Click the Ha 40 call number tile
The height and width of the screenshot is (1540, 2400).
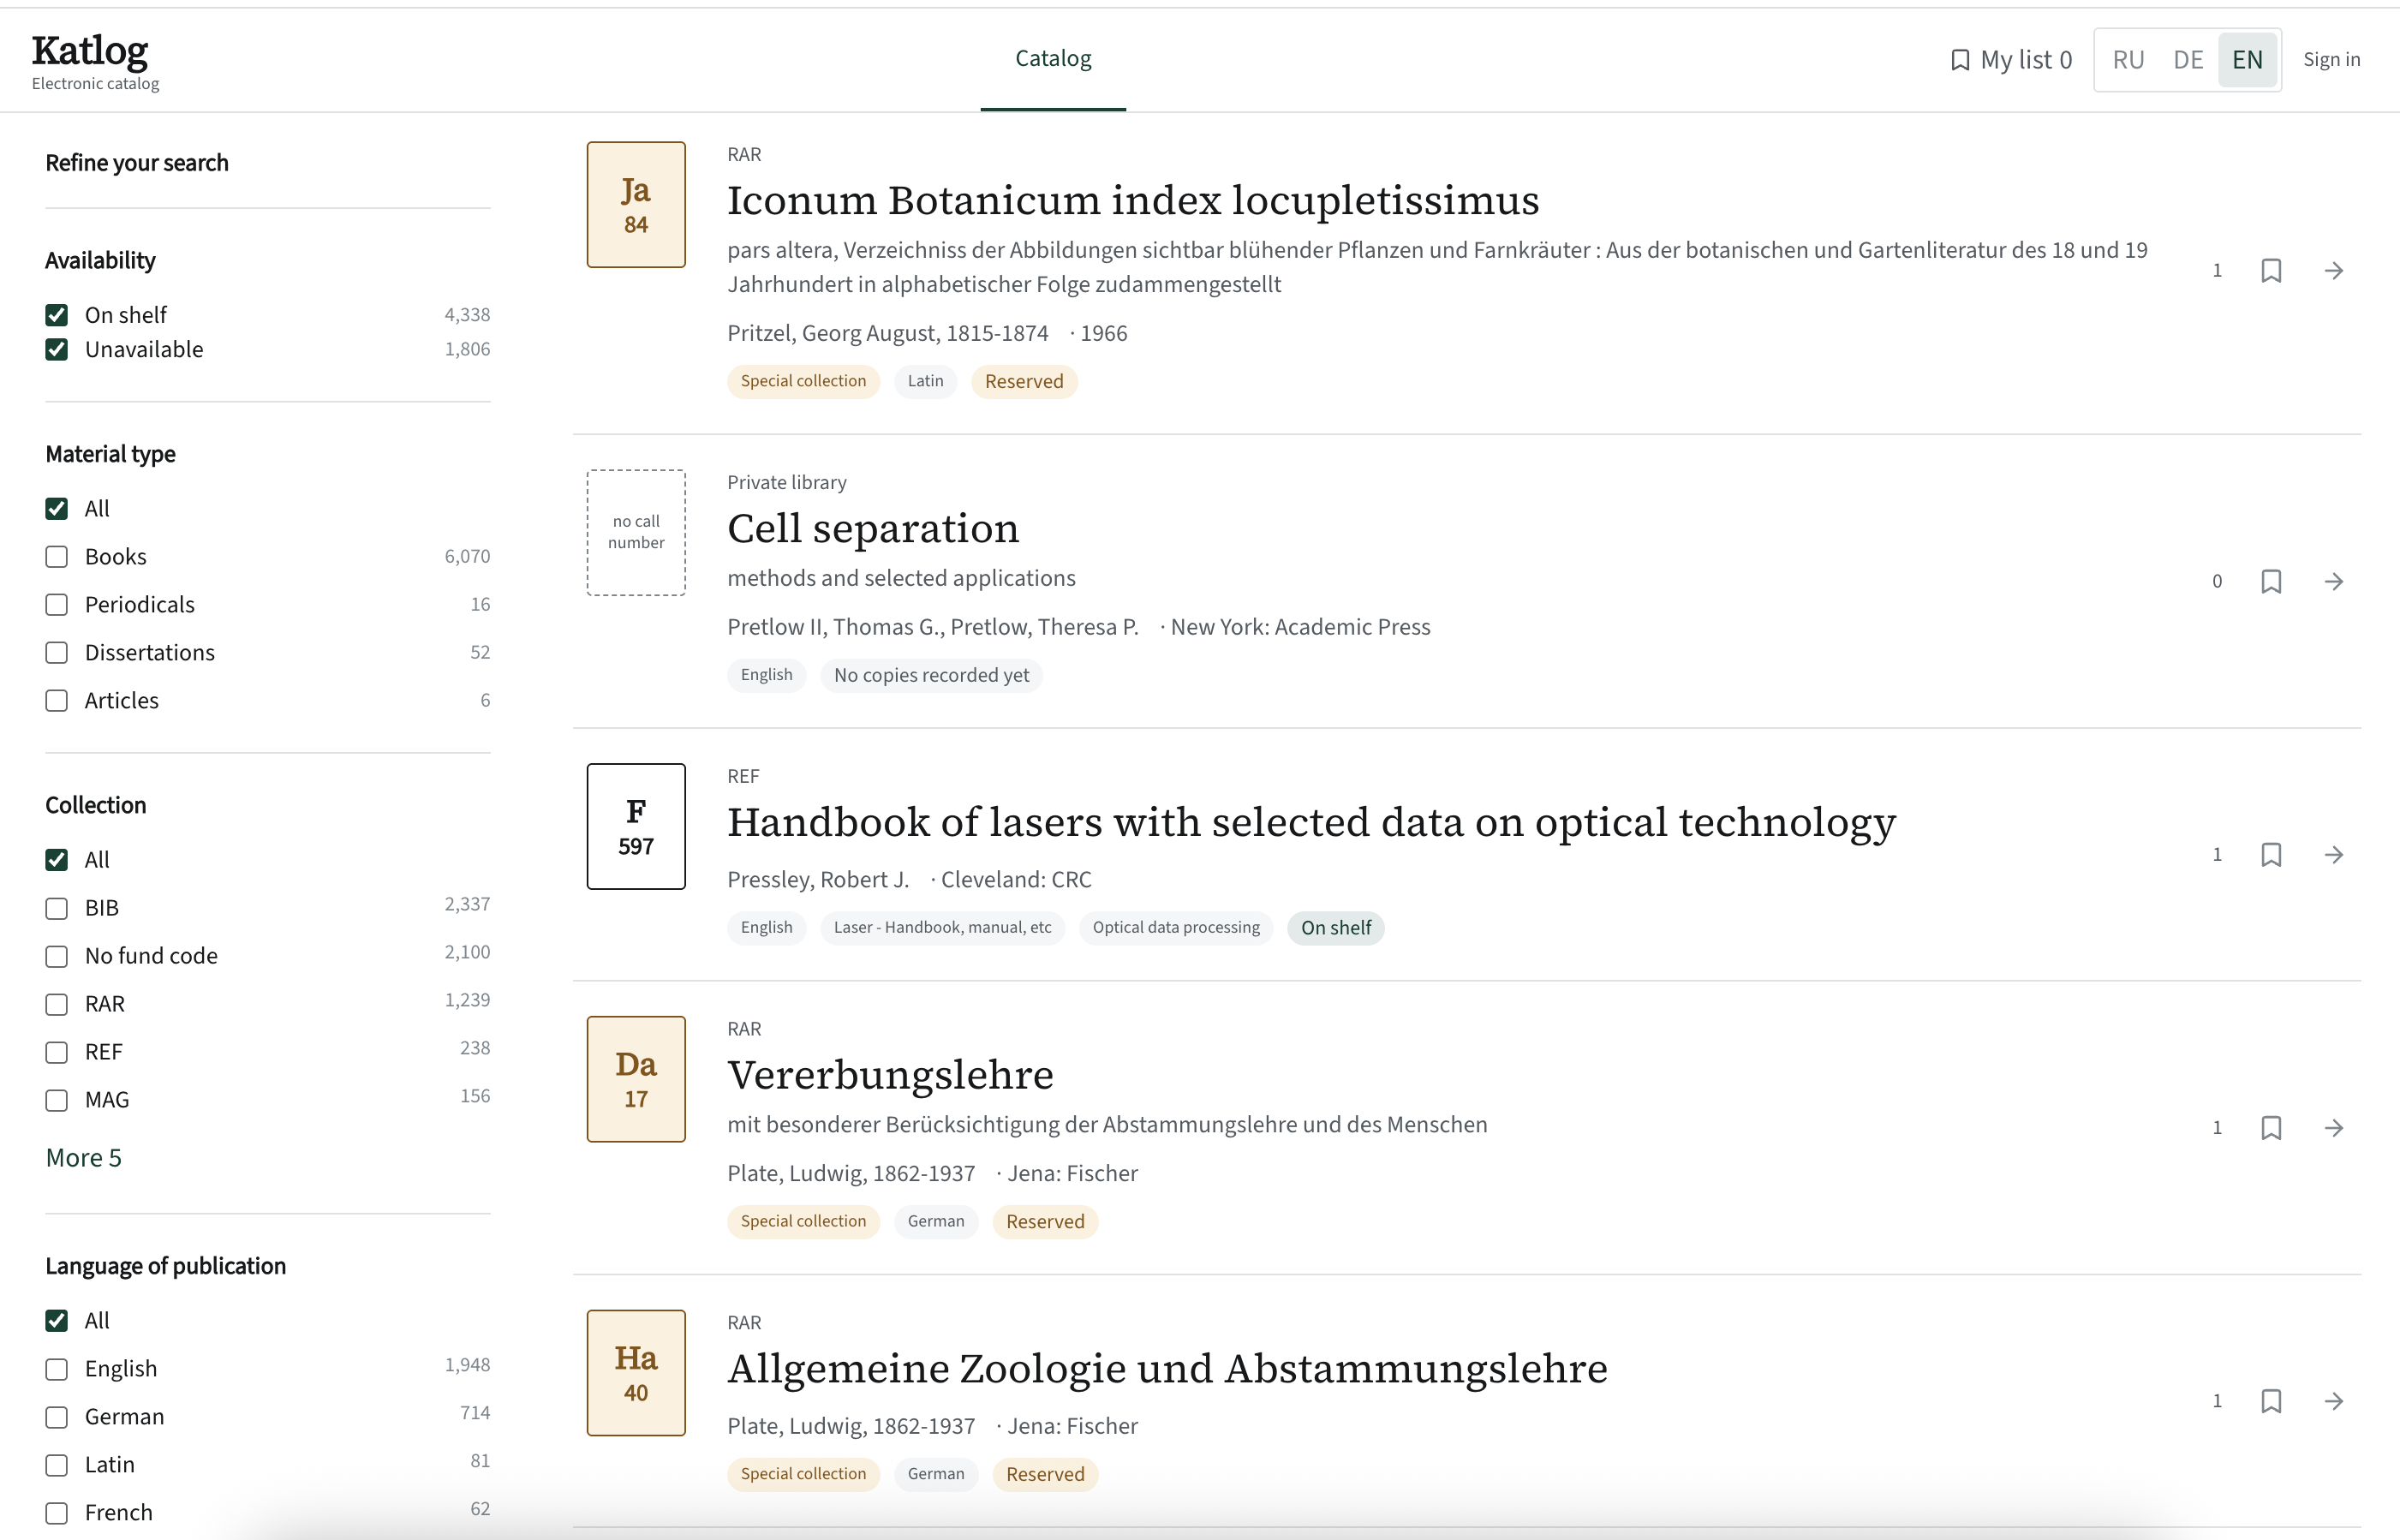click(636, 1373)
